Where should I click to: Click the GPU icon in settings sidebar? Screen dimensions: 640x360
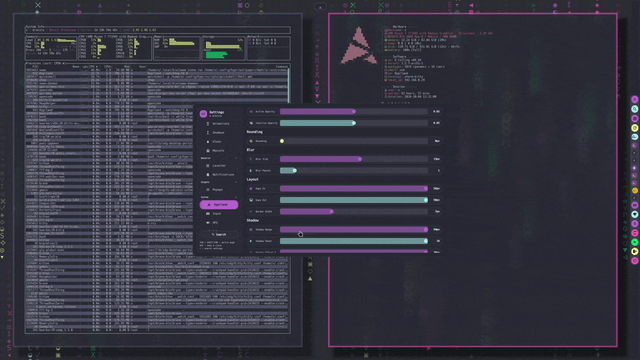[x=208, y=222]
